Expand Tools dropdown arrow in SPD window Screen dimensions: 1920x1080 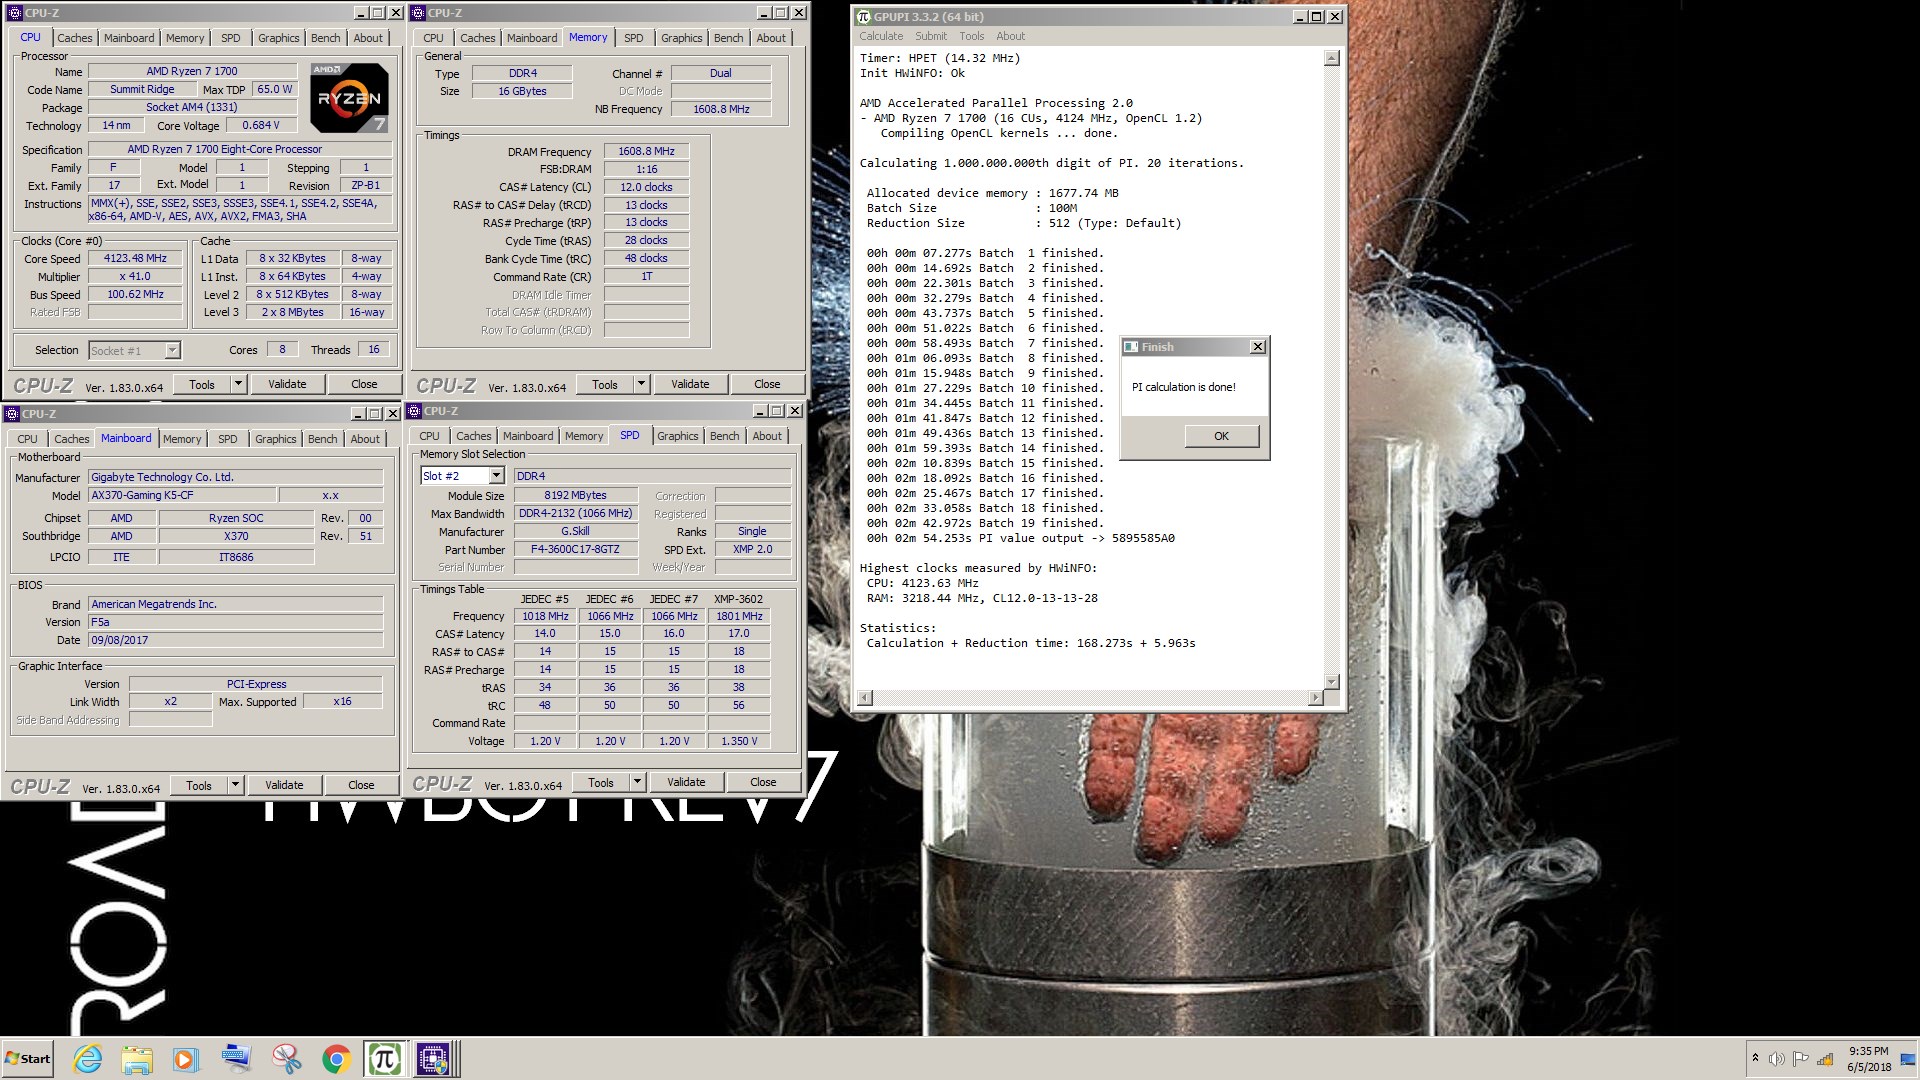(x=637, y=782)
